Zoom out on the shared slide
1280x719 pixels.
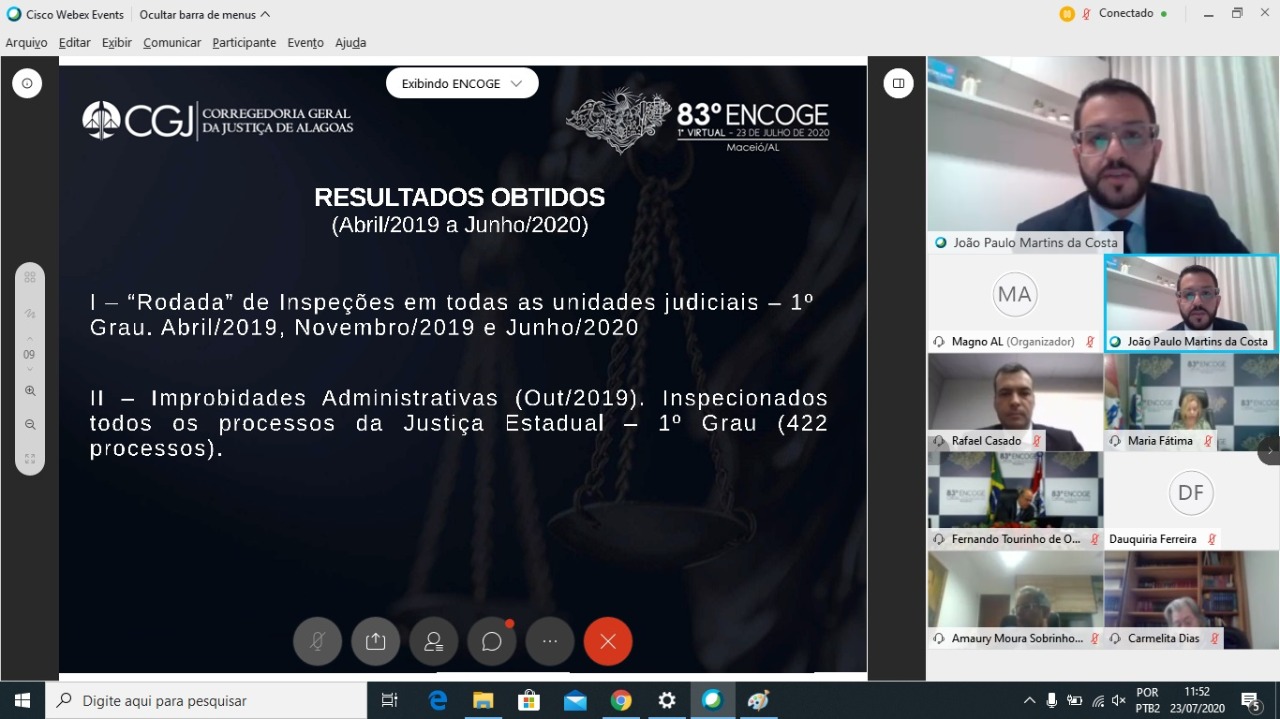point(30,425)
